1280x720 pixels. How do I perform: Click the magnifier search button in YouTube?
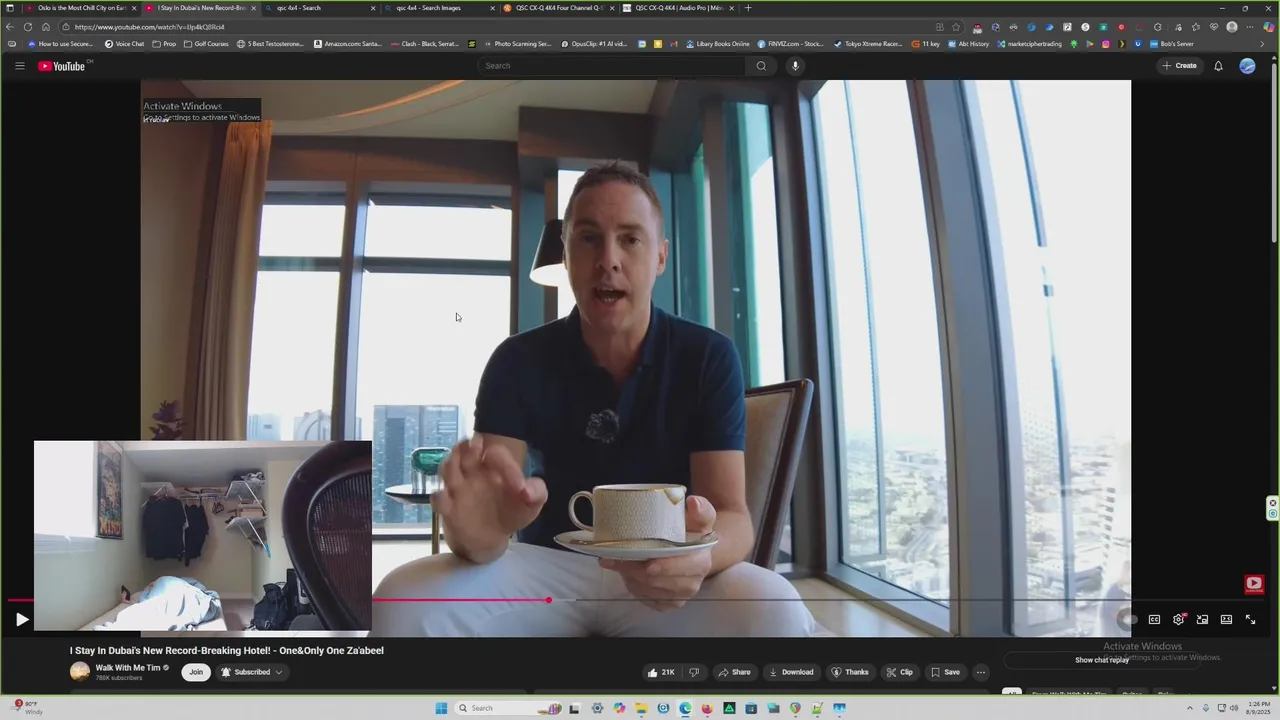[761, 66]
